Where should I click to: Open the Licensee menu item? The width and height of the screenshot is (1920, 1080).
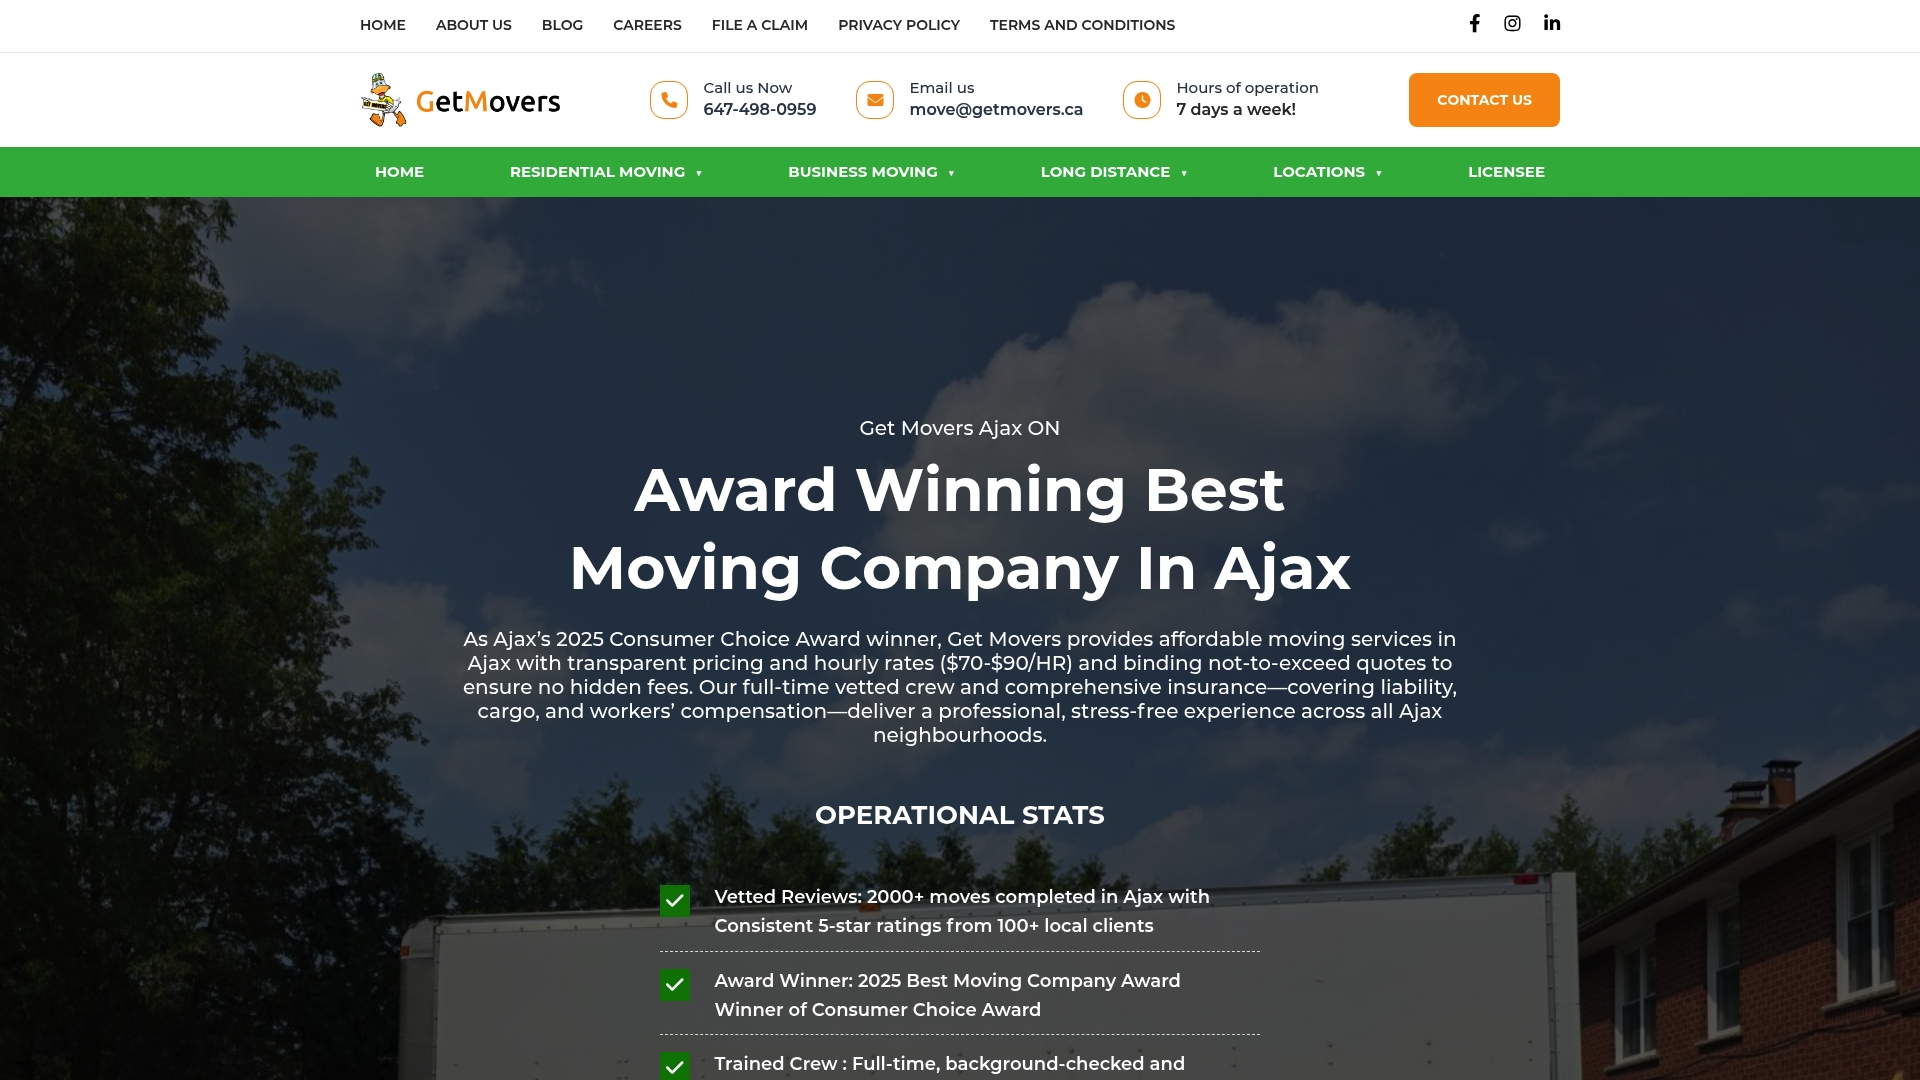click(x=1506, y=172)
